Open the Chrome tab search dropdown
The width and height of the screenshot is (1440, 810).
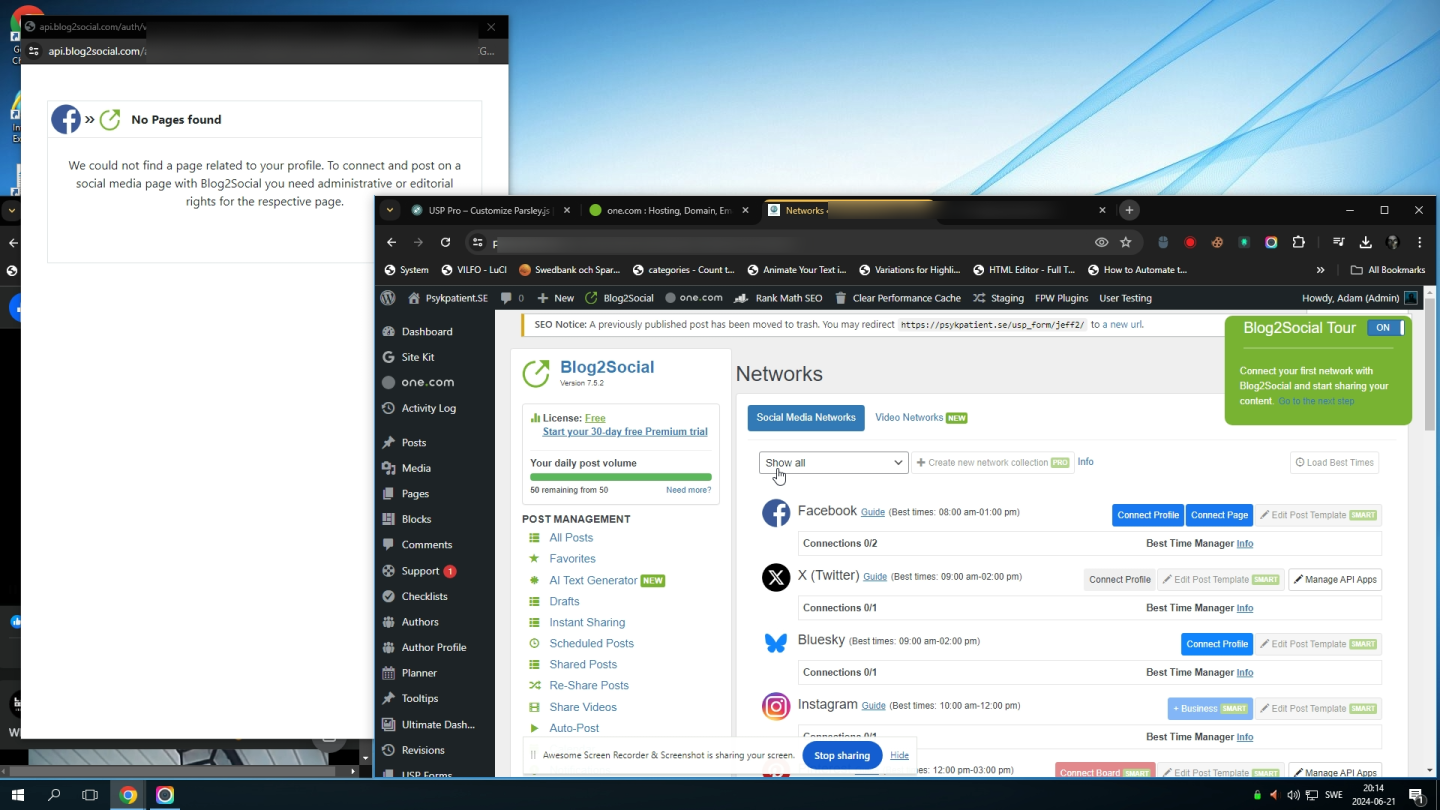[392, 210]
